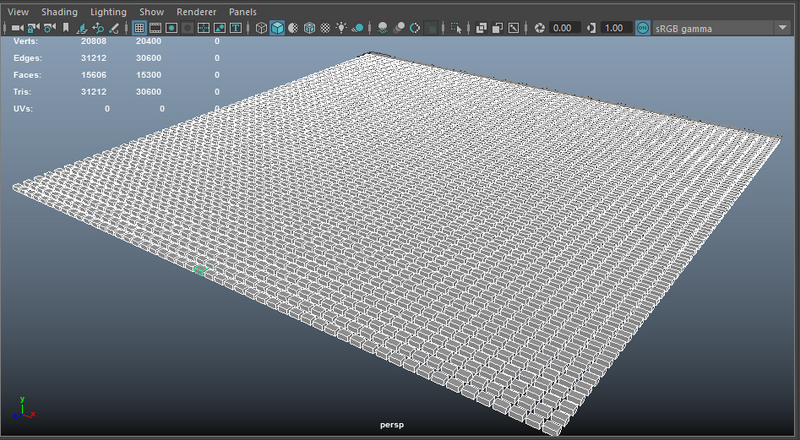The image size is (800, 440).
Task: Click the Edges label in heads-up display
Action: (x=28, y=58)
